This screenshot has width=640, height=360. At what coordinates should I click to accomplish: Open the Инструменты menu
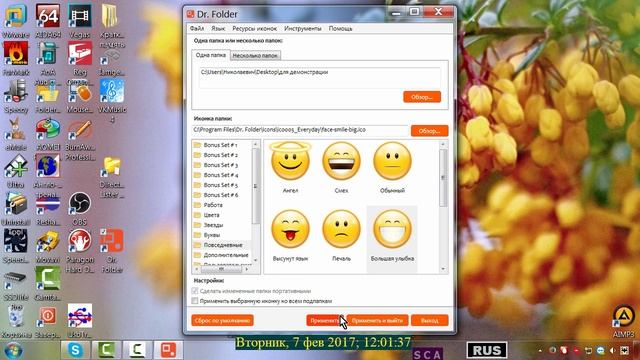tap(303, 29)
